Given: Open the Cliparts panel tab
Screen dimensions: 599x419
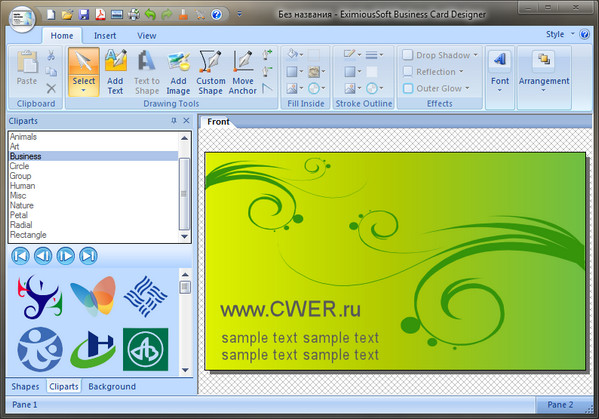Looking at the screenshot, I should coord(64,387).
